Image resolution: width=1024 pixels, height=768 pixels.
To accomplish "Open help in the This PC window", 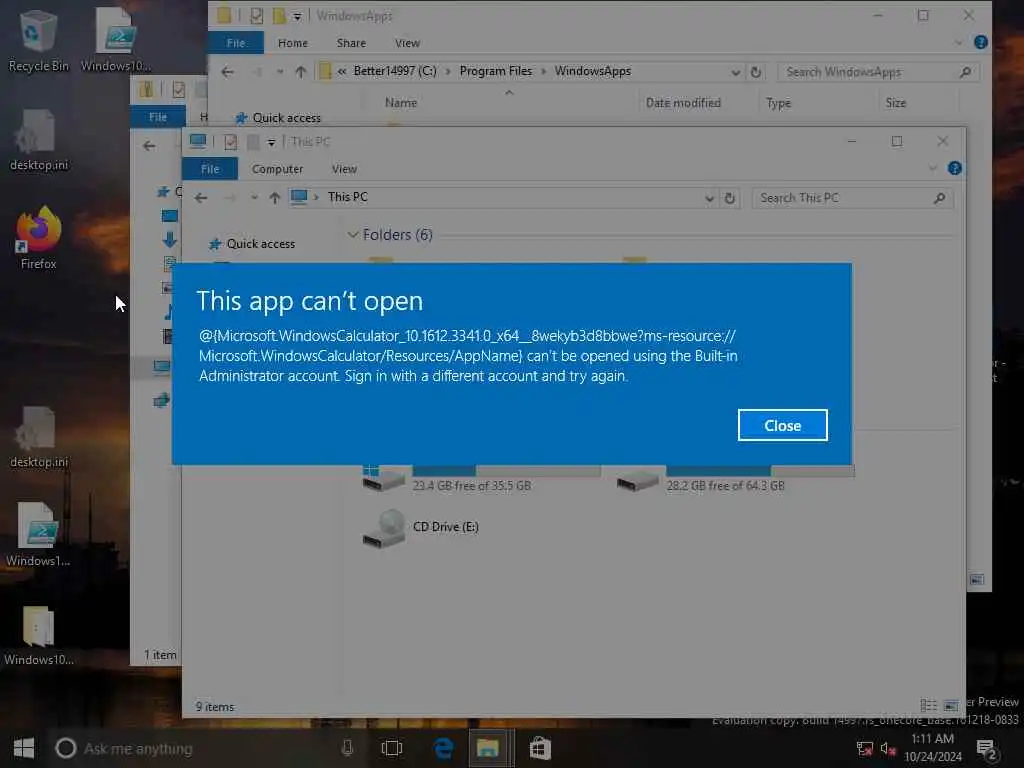I will click(954, 168).
